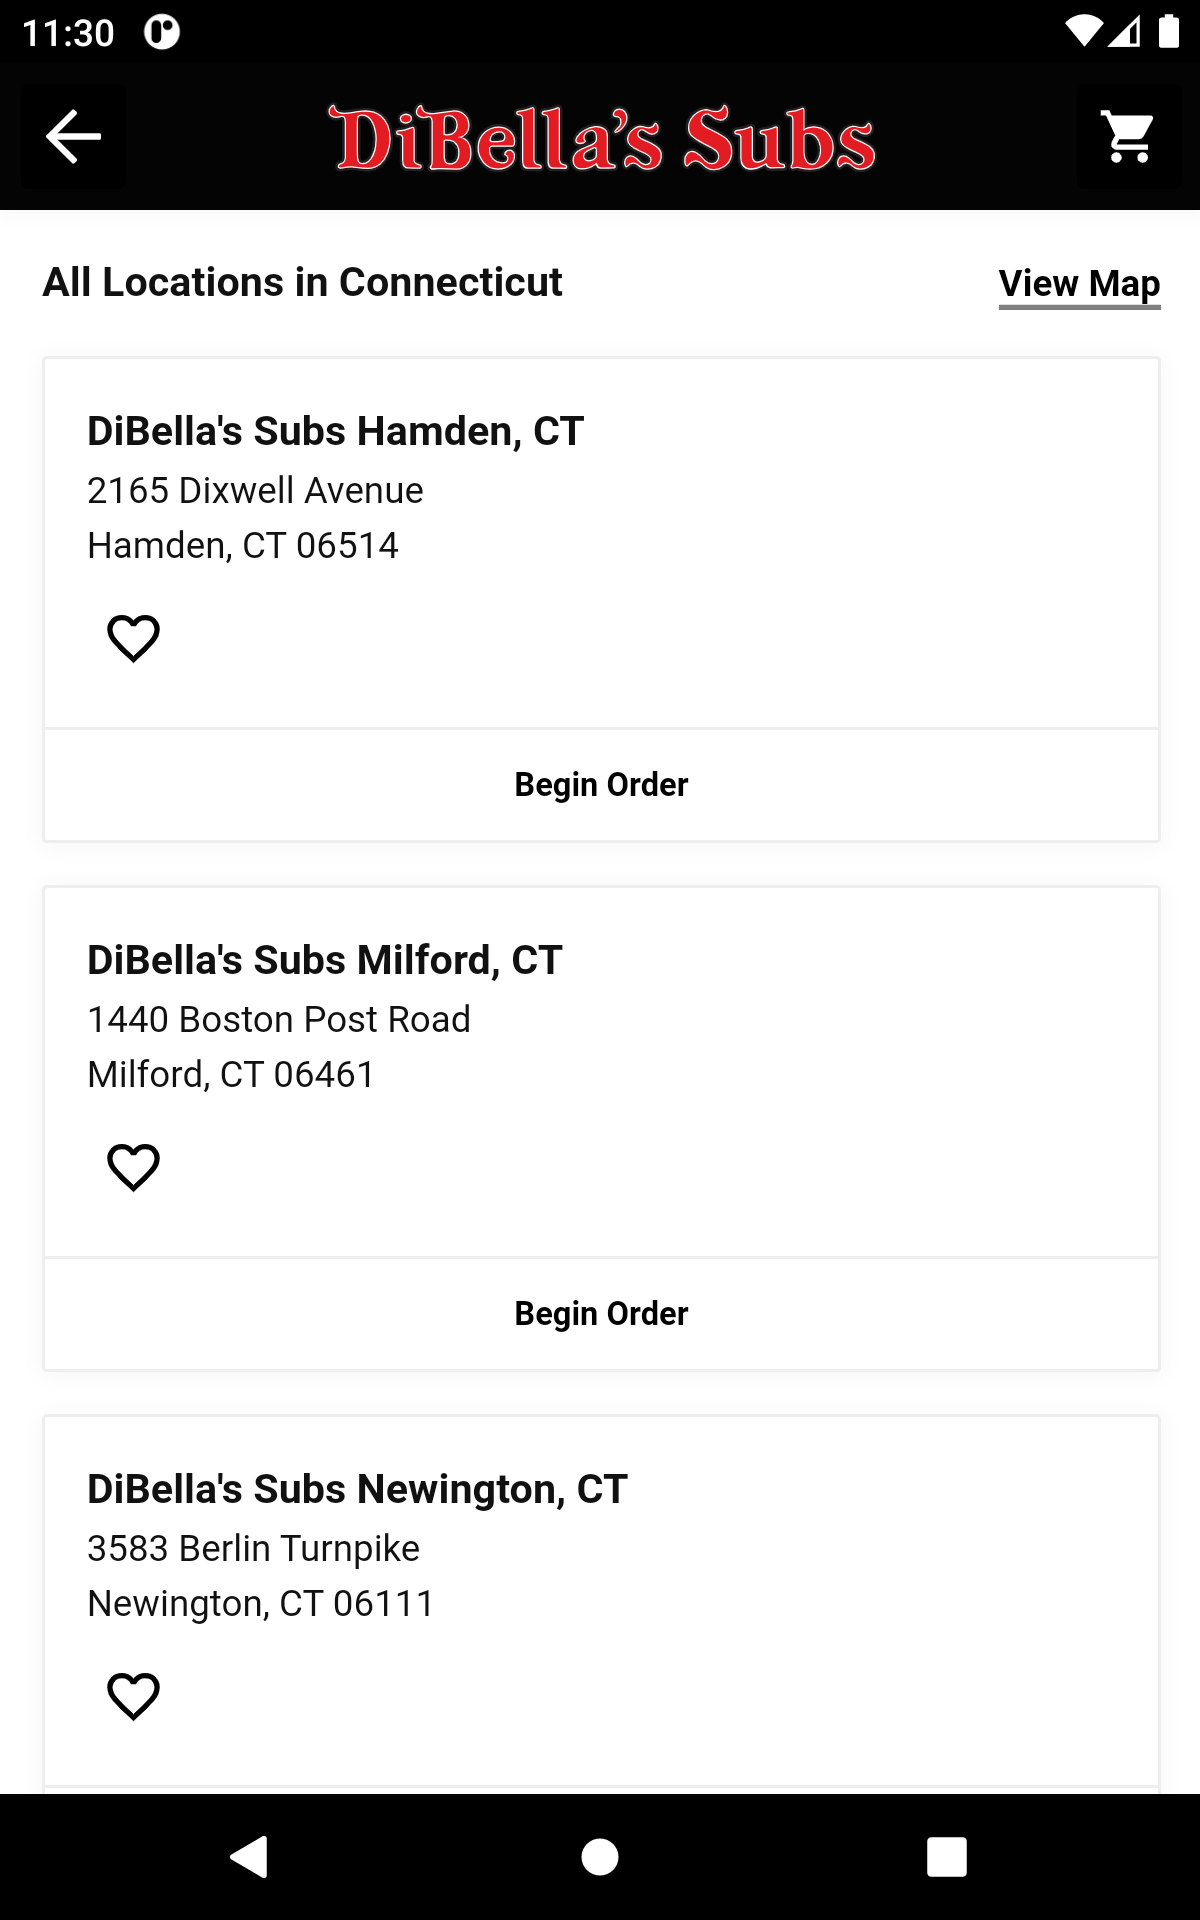The width and height of the screenshot is (1200, 1920).
Task: Tap the DiBella's Subs logo
Action: tap(602, 139)
